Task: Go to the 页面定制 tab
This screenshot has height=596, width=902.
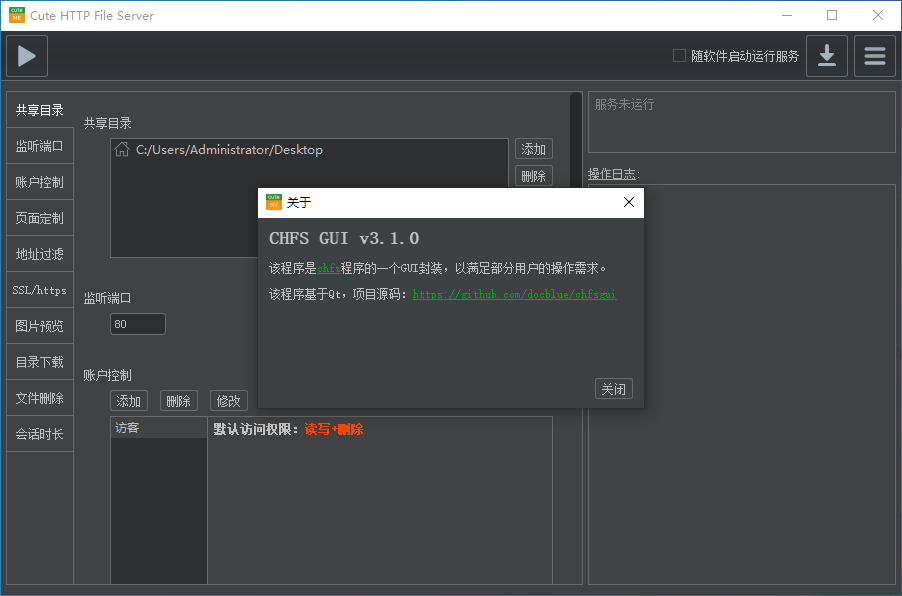Action: 40,218
